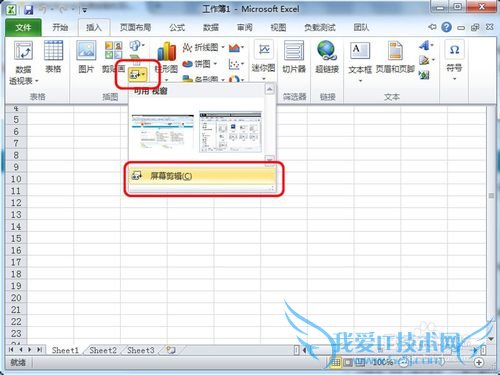This screenshot has width=500, height=375.
Task: Expand the Pie chart (饼图) dropdown arrow
Action: pos(215,63)
